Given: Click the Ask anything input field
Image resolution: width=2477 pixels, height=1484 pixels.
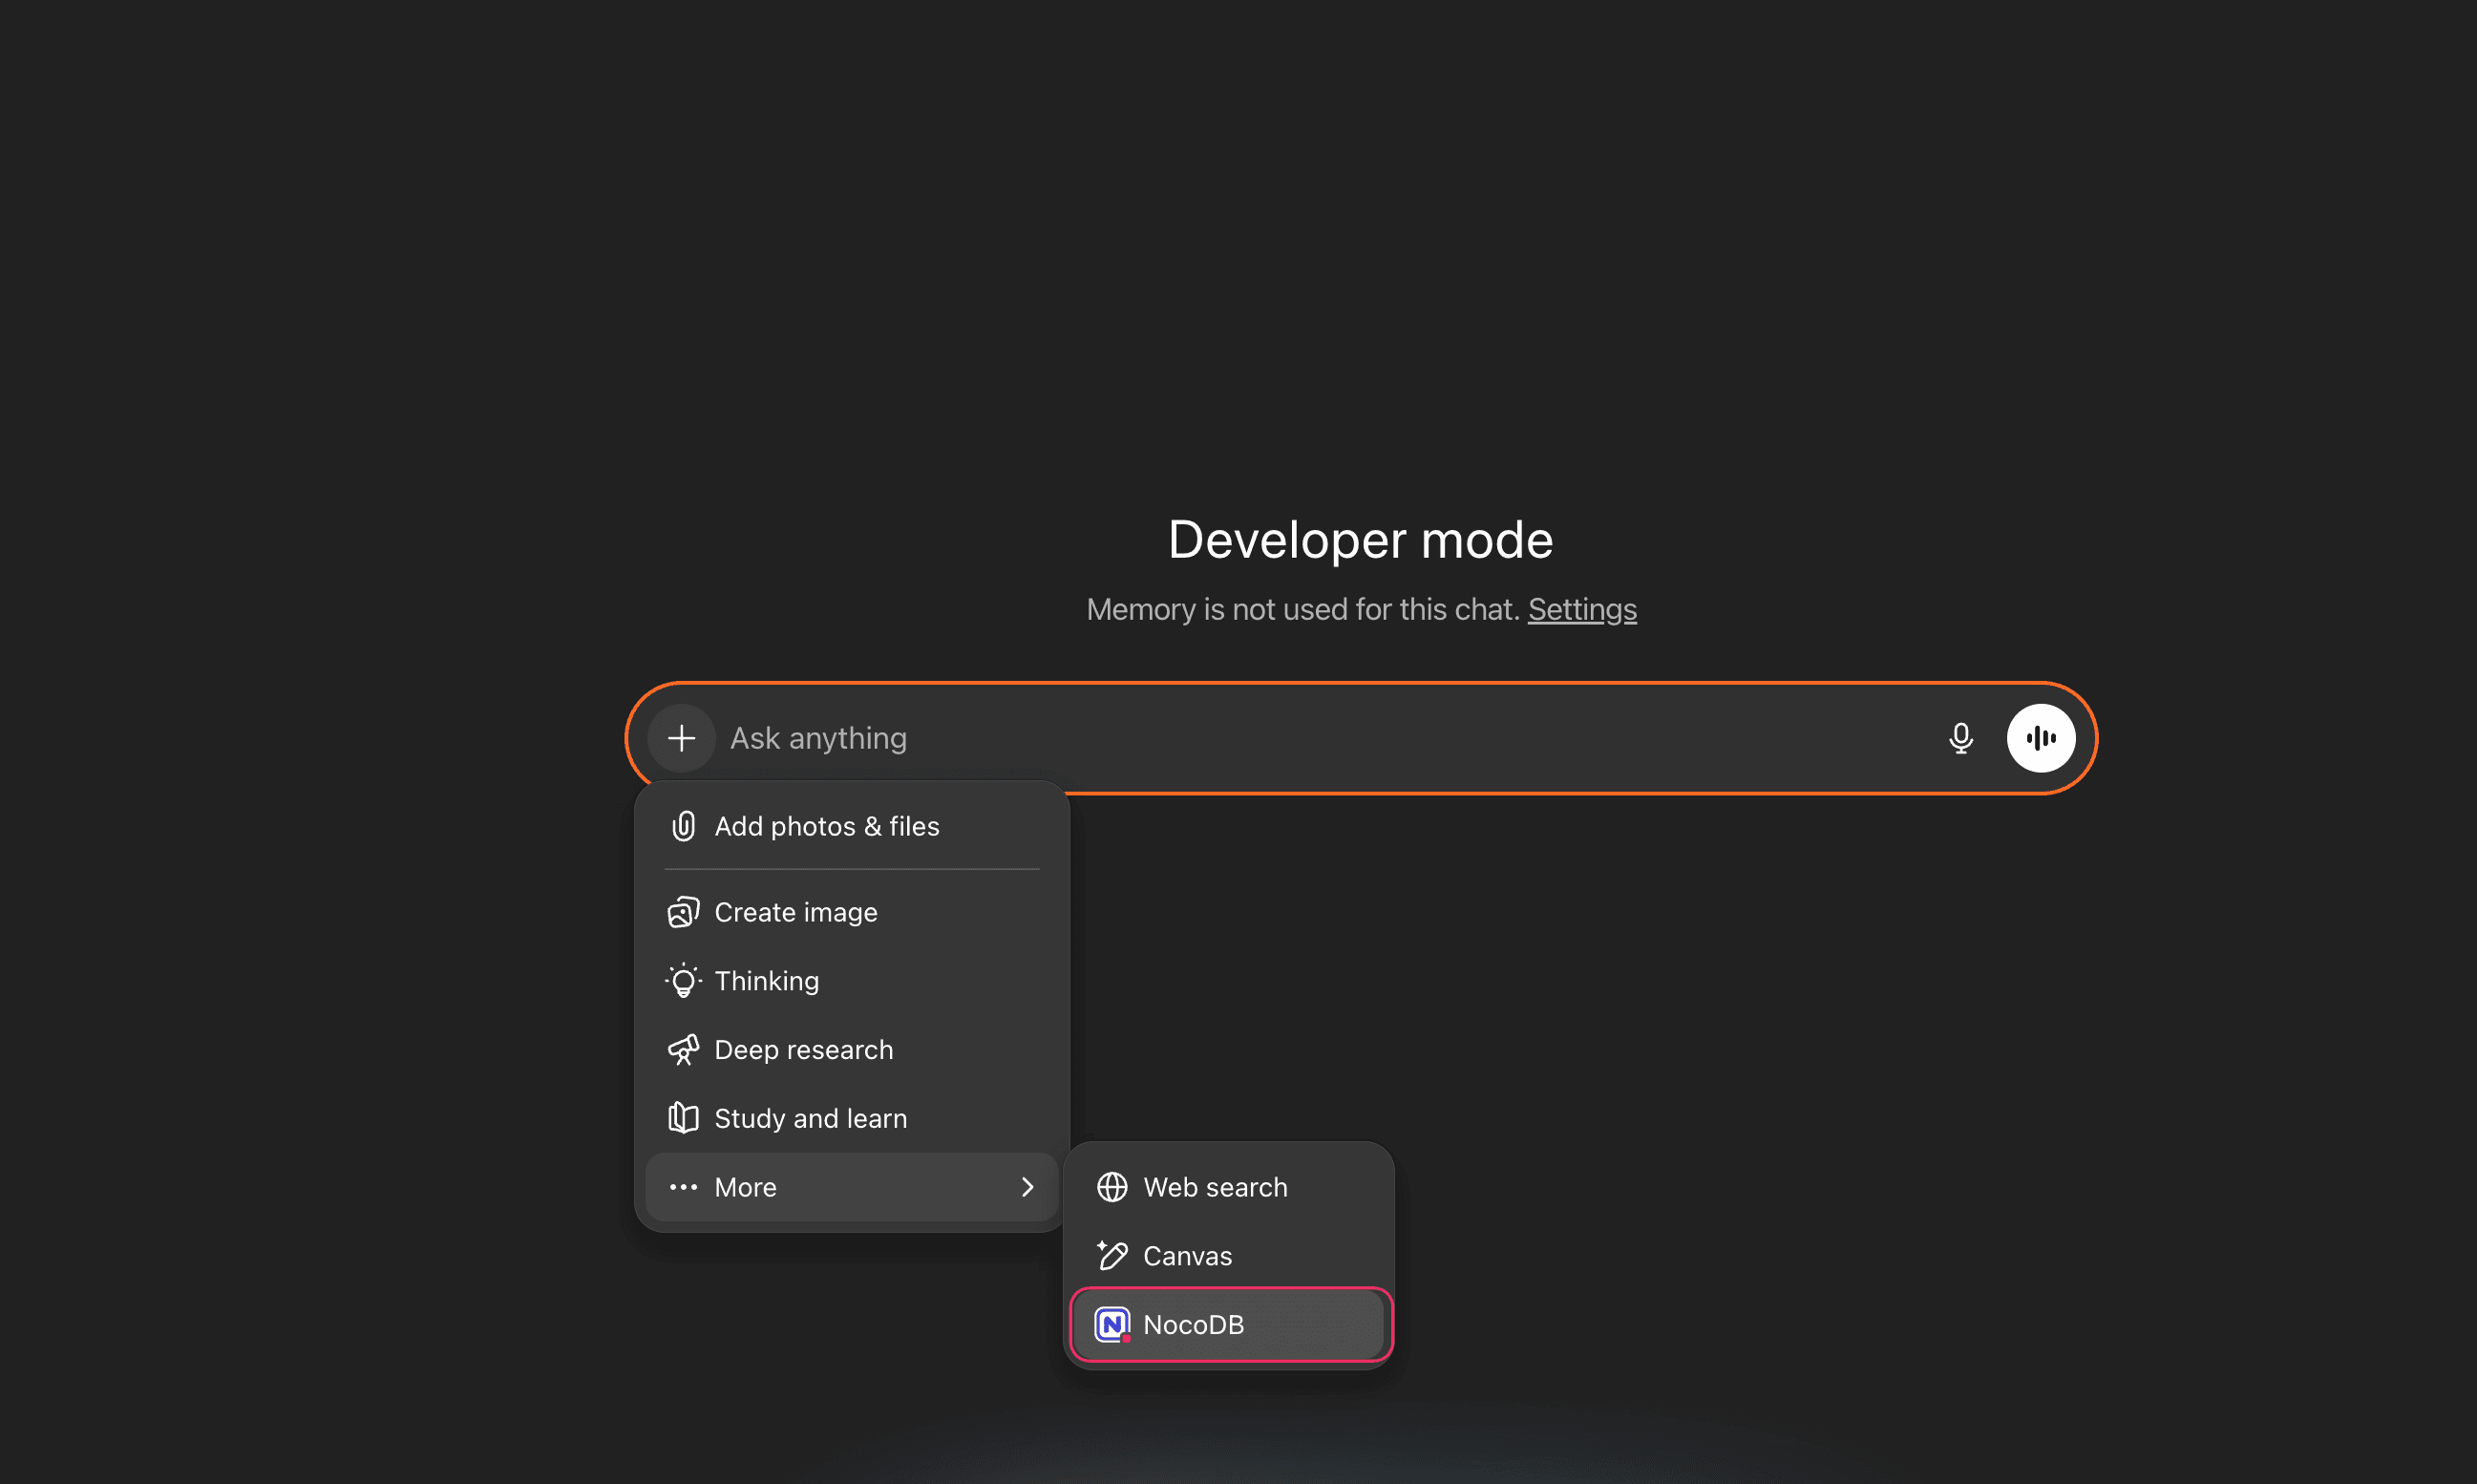Looking at the screenshot, I should [x=1300, y=738].
